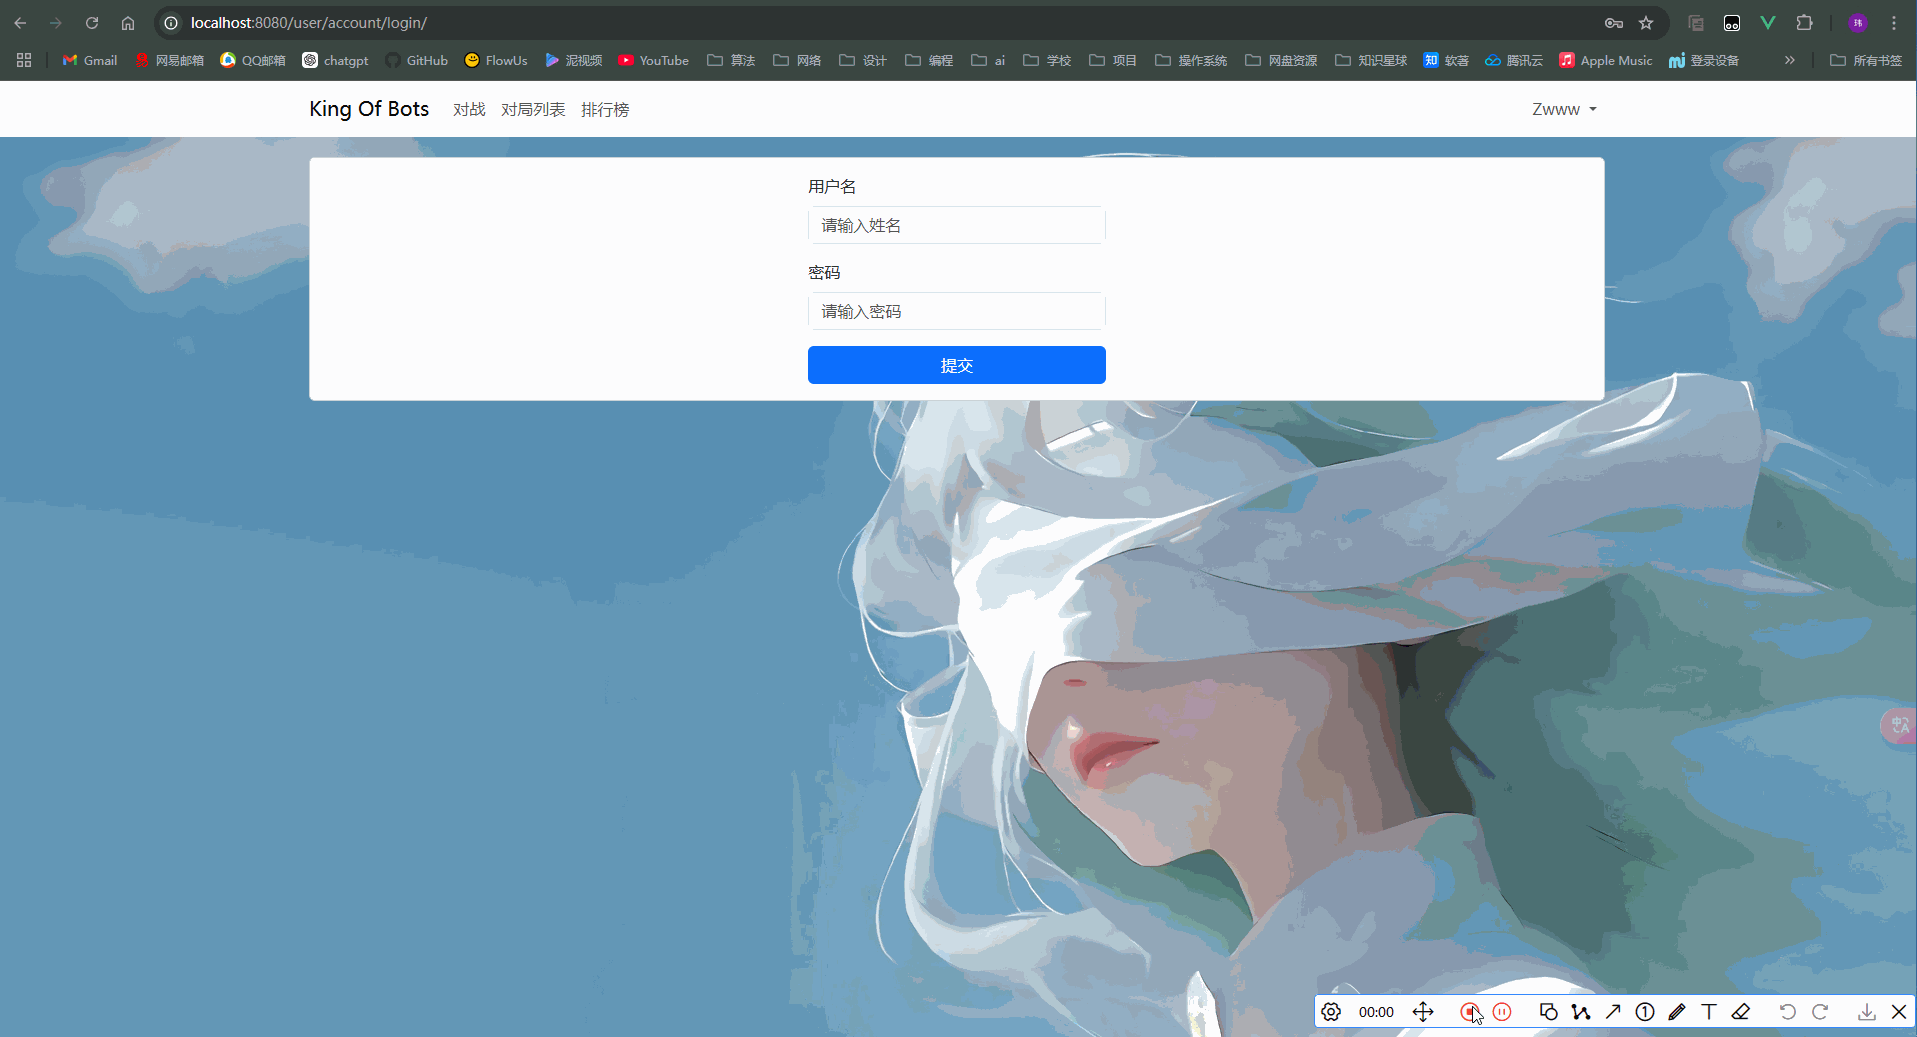Stop the screen recording
Image resolution: width=1917 pixels, height=1037 pixels.
[x=1469, y=1012]
